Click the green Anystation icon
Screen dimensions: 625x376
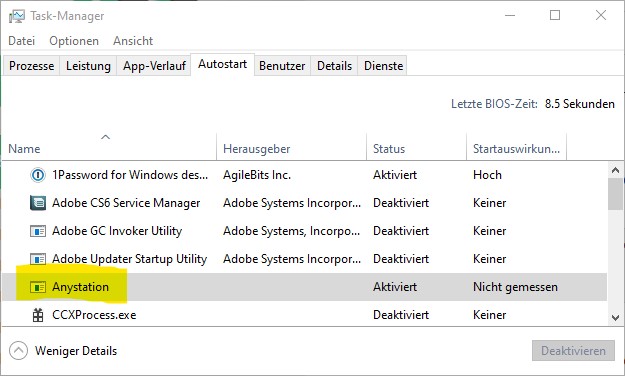coord(38,287)
